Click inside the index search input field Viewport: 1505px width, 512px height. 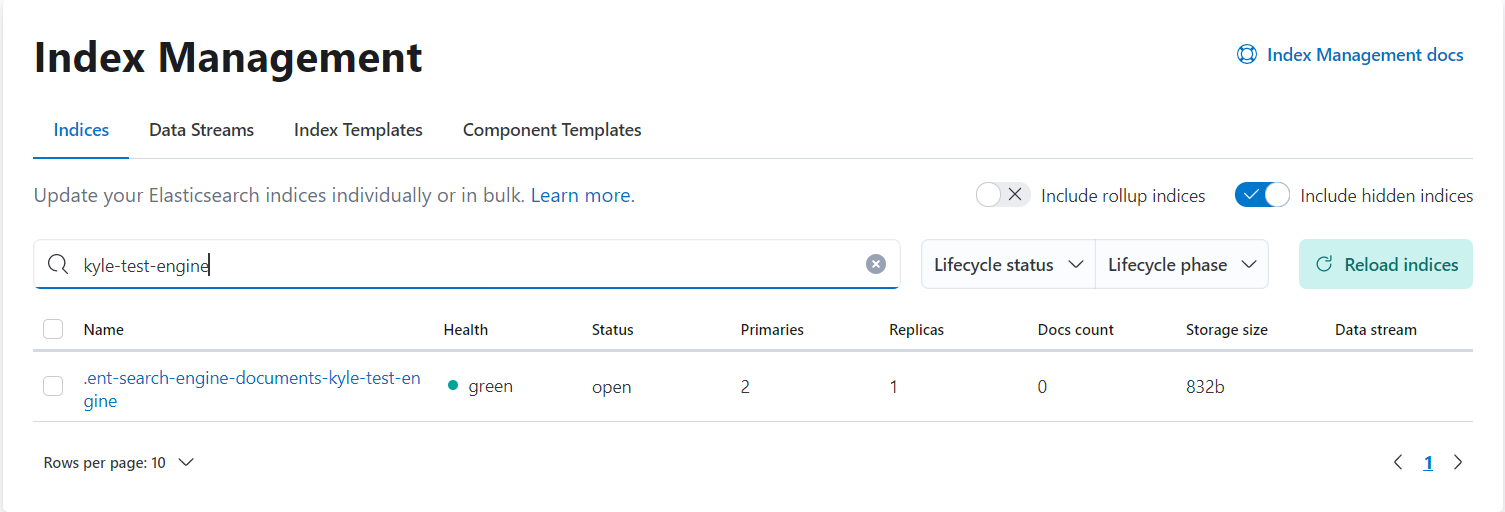coord(470,265)
